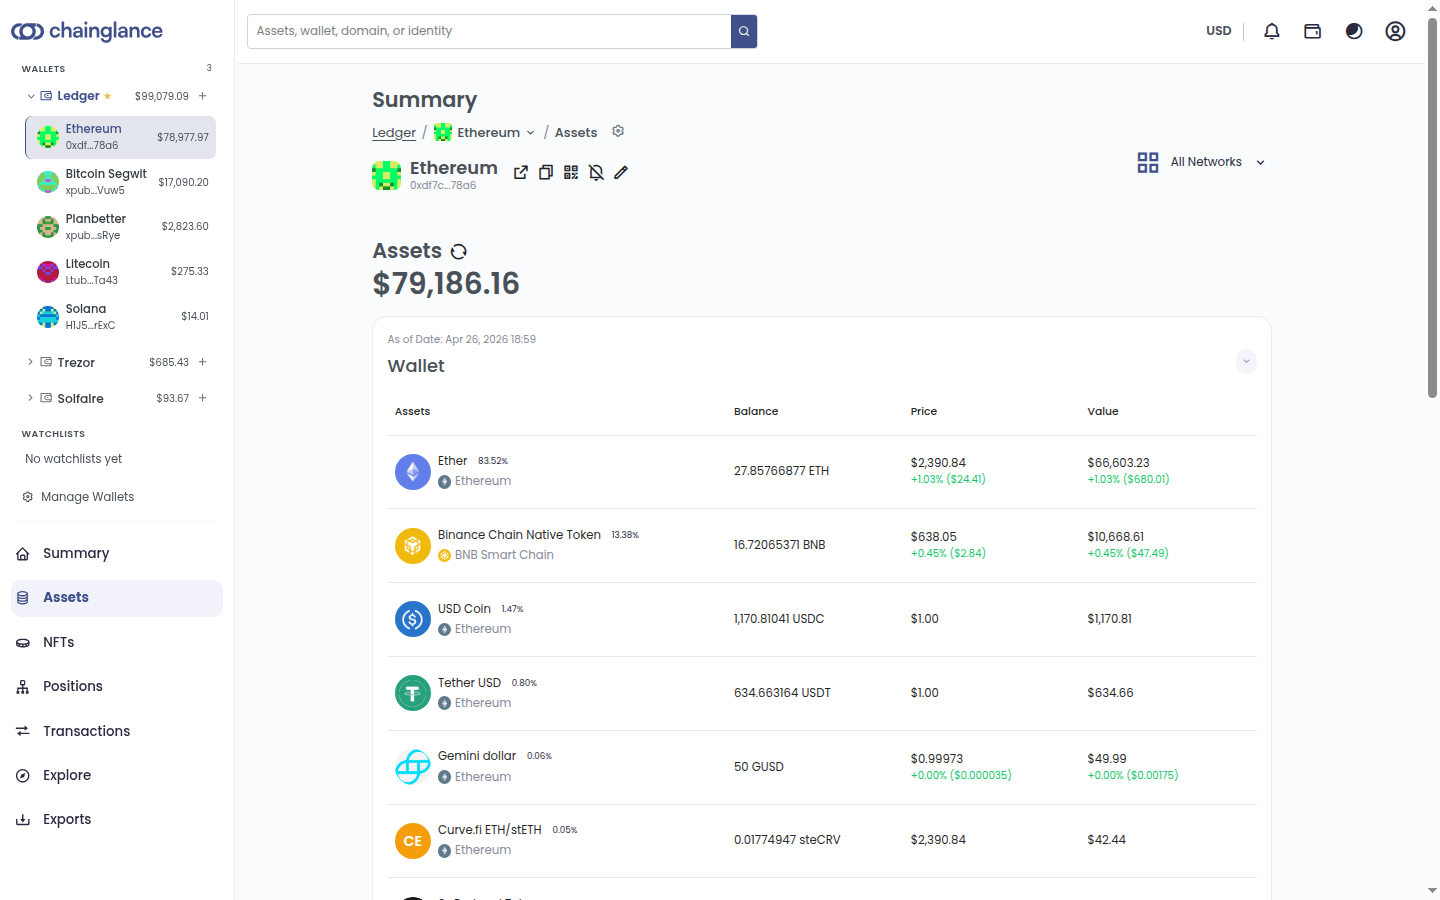Click the Ledger favorite star
Viewport: 1440px width, 900px height.
click(108, 96)
